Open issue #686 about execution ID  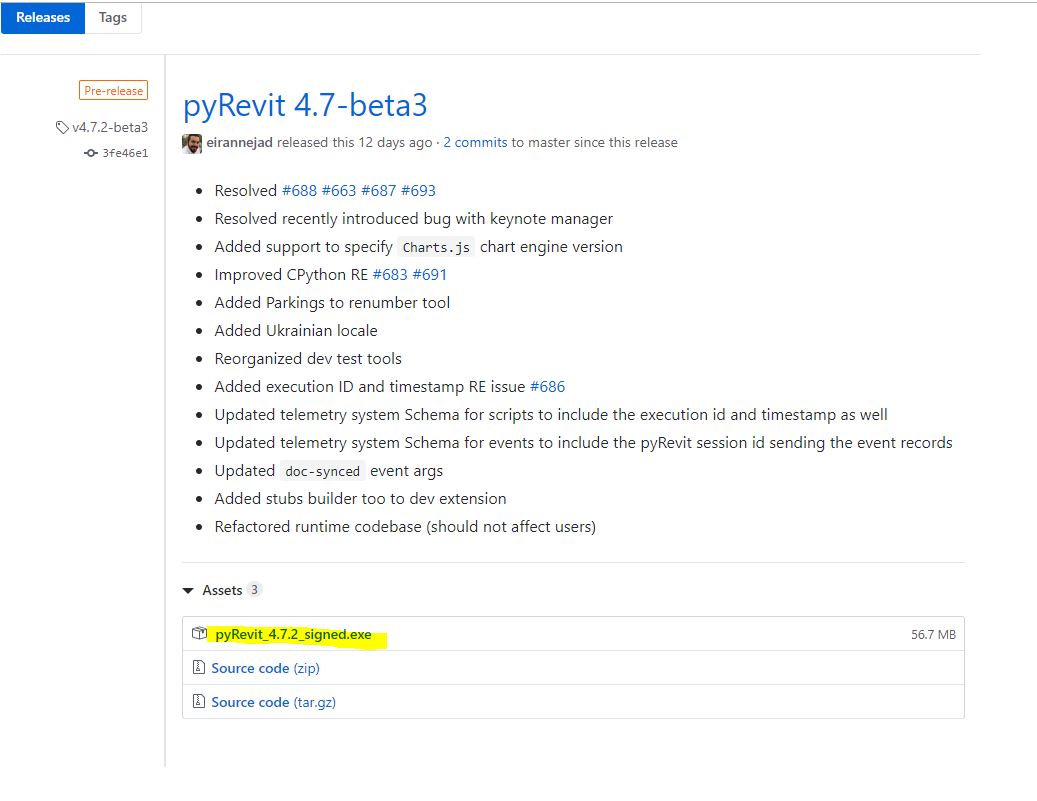[549, 386]
